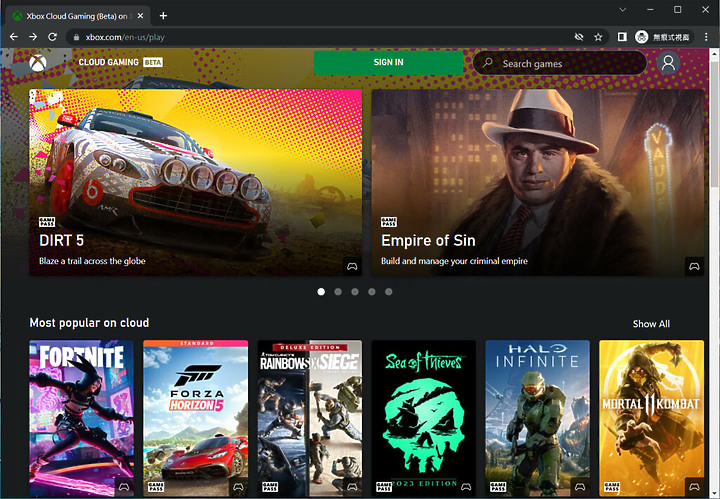720x499 pixels.
Task: Select fourth carousel page dot
Action: click(372, 292)
